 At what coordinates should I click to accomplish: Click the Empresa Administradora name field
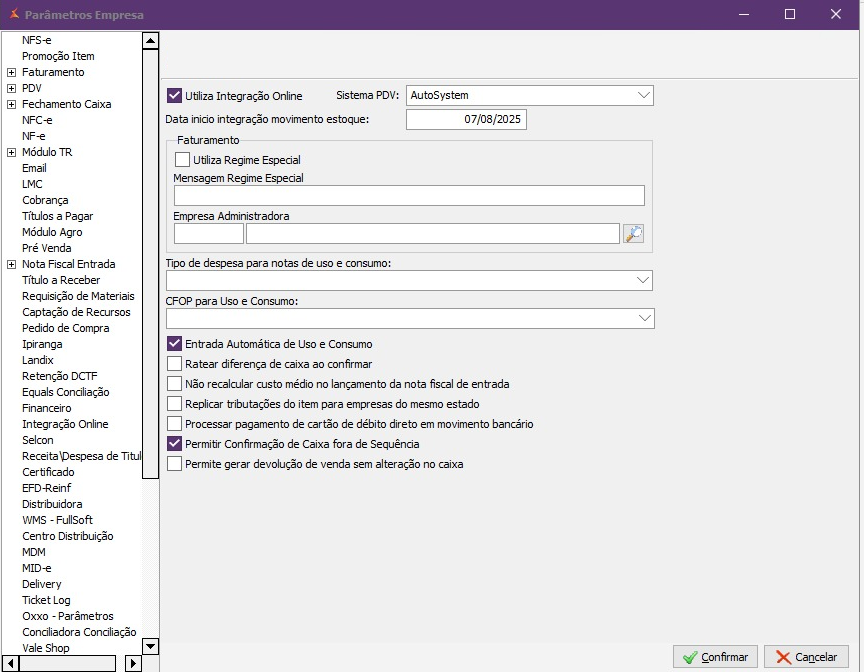click(x=433, y=234)
